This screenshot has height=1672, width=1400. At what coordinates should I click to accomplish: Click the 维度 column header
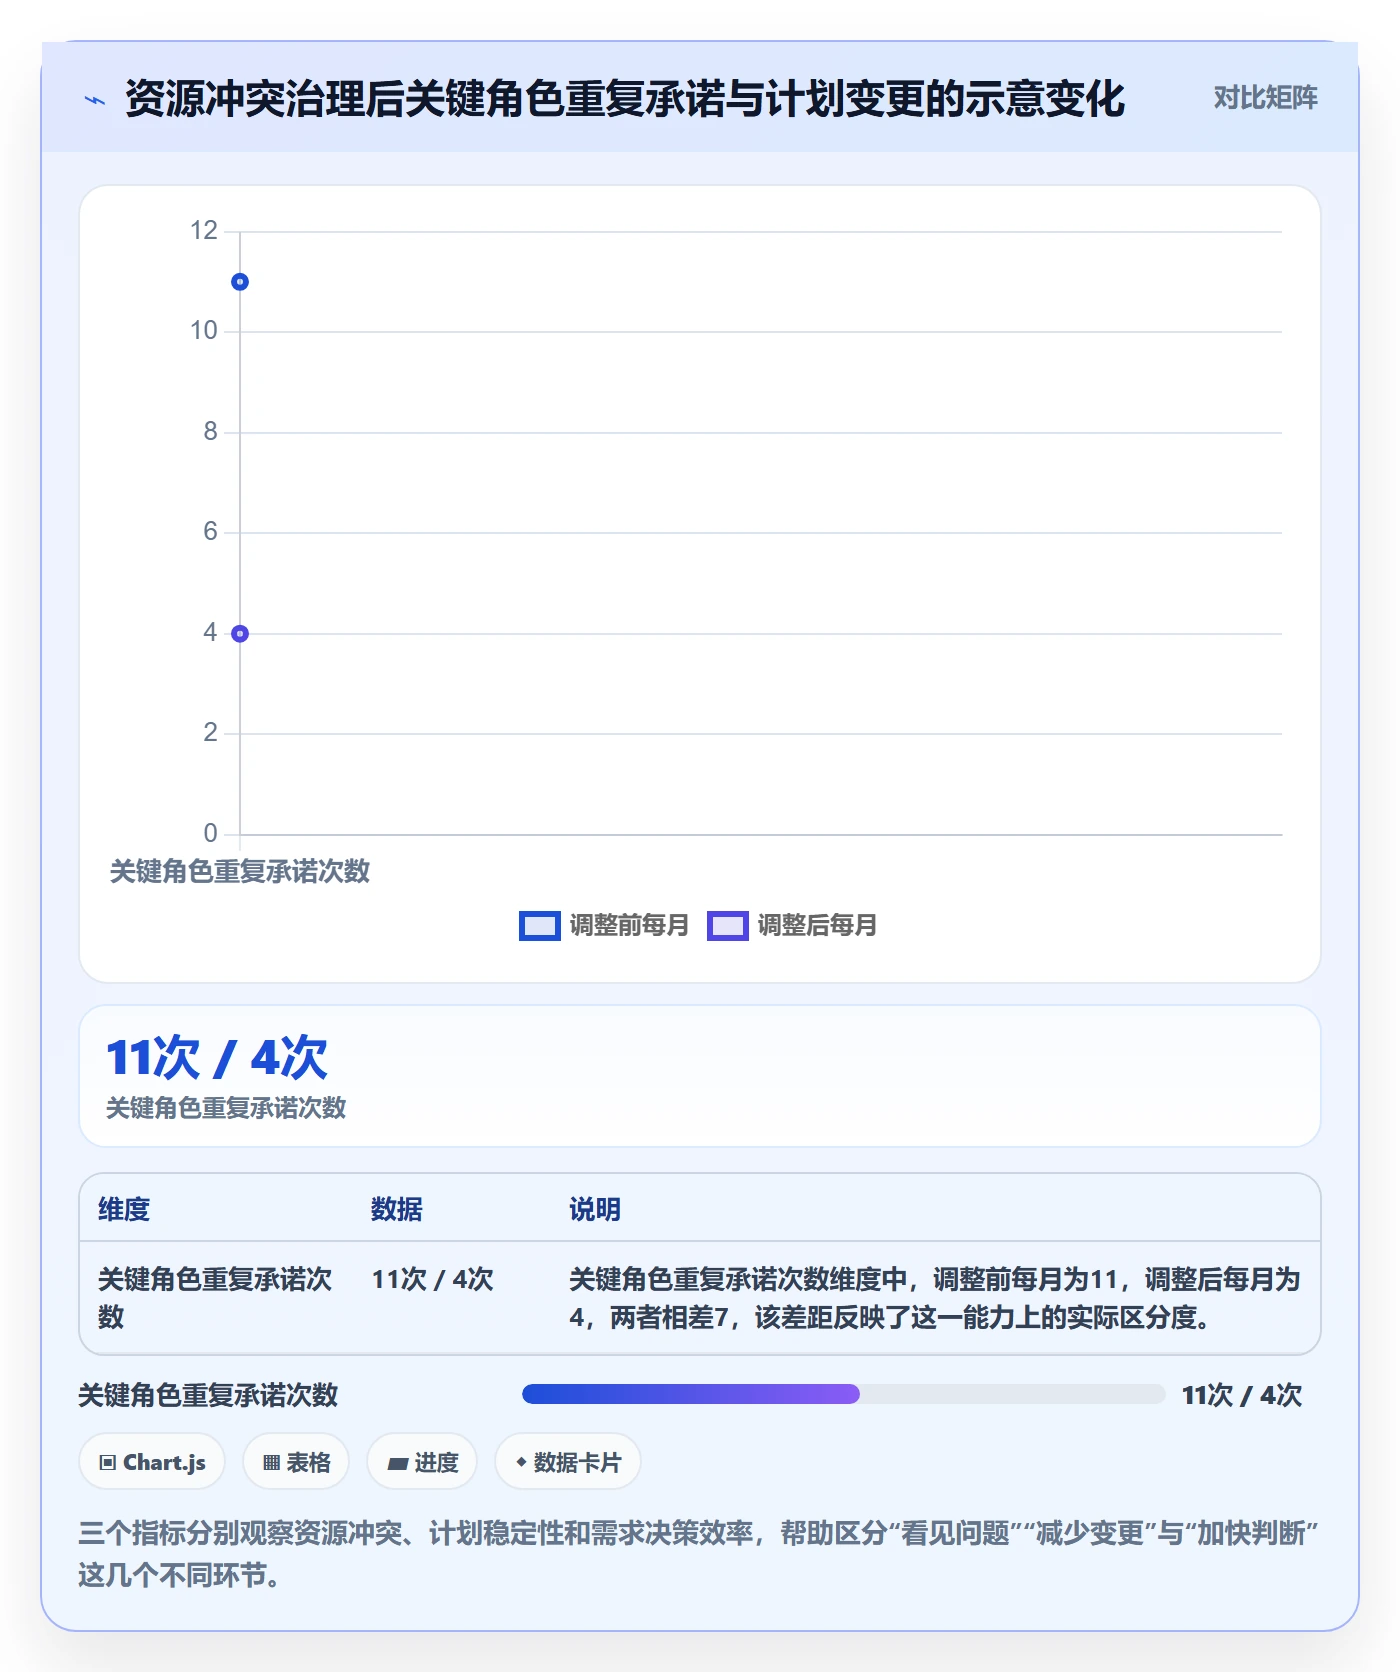(124, 1209)
